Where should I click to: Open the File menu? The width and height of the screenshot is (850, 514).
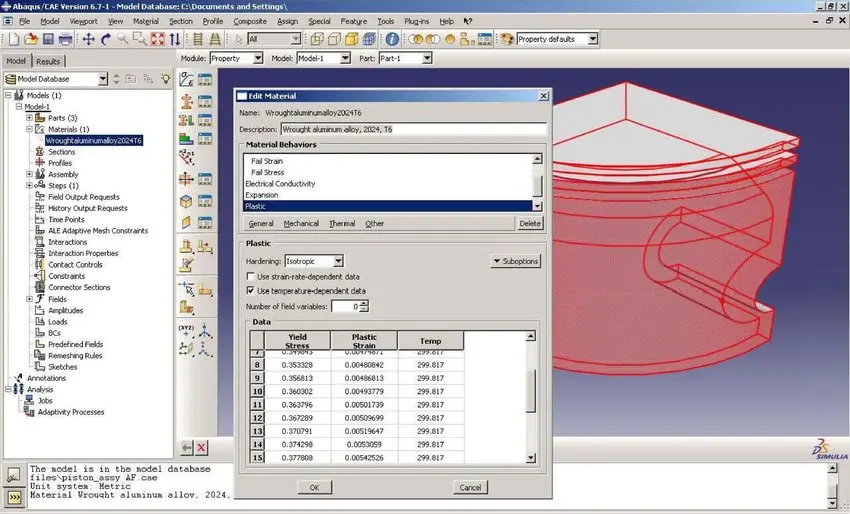[25, 21]
